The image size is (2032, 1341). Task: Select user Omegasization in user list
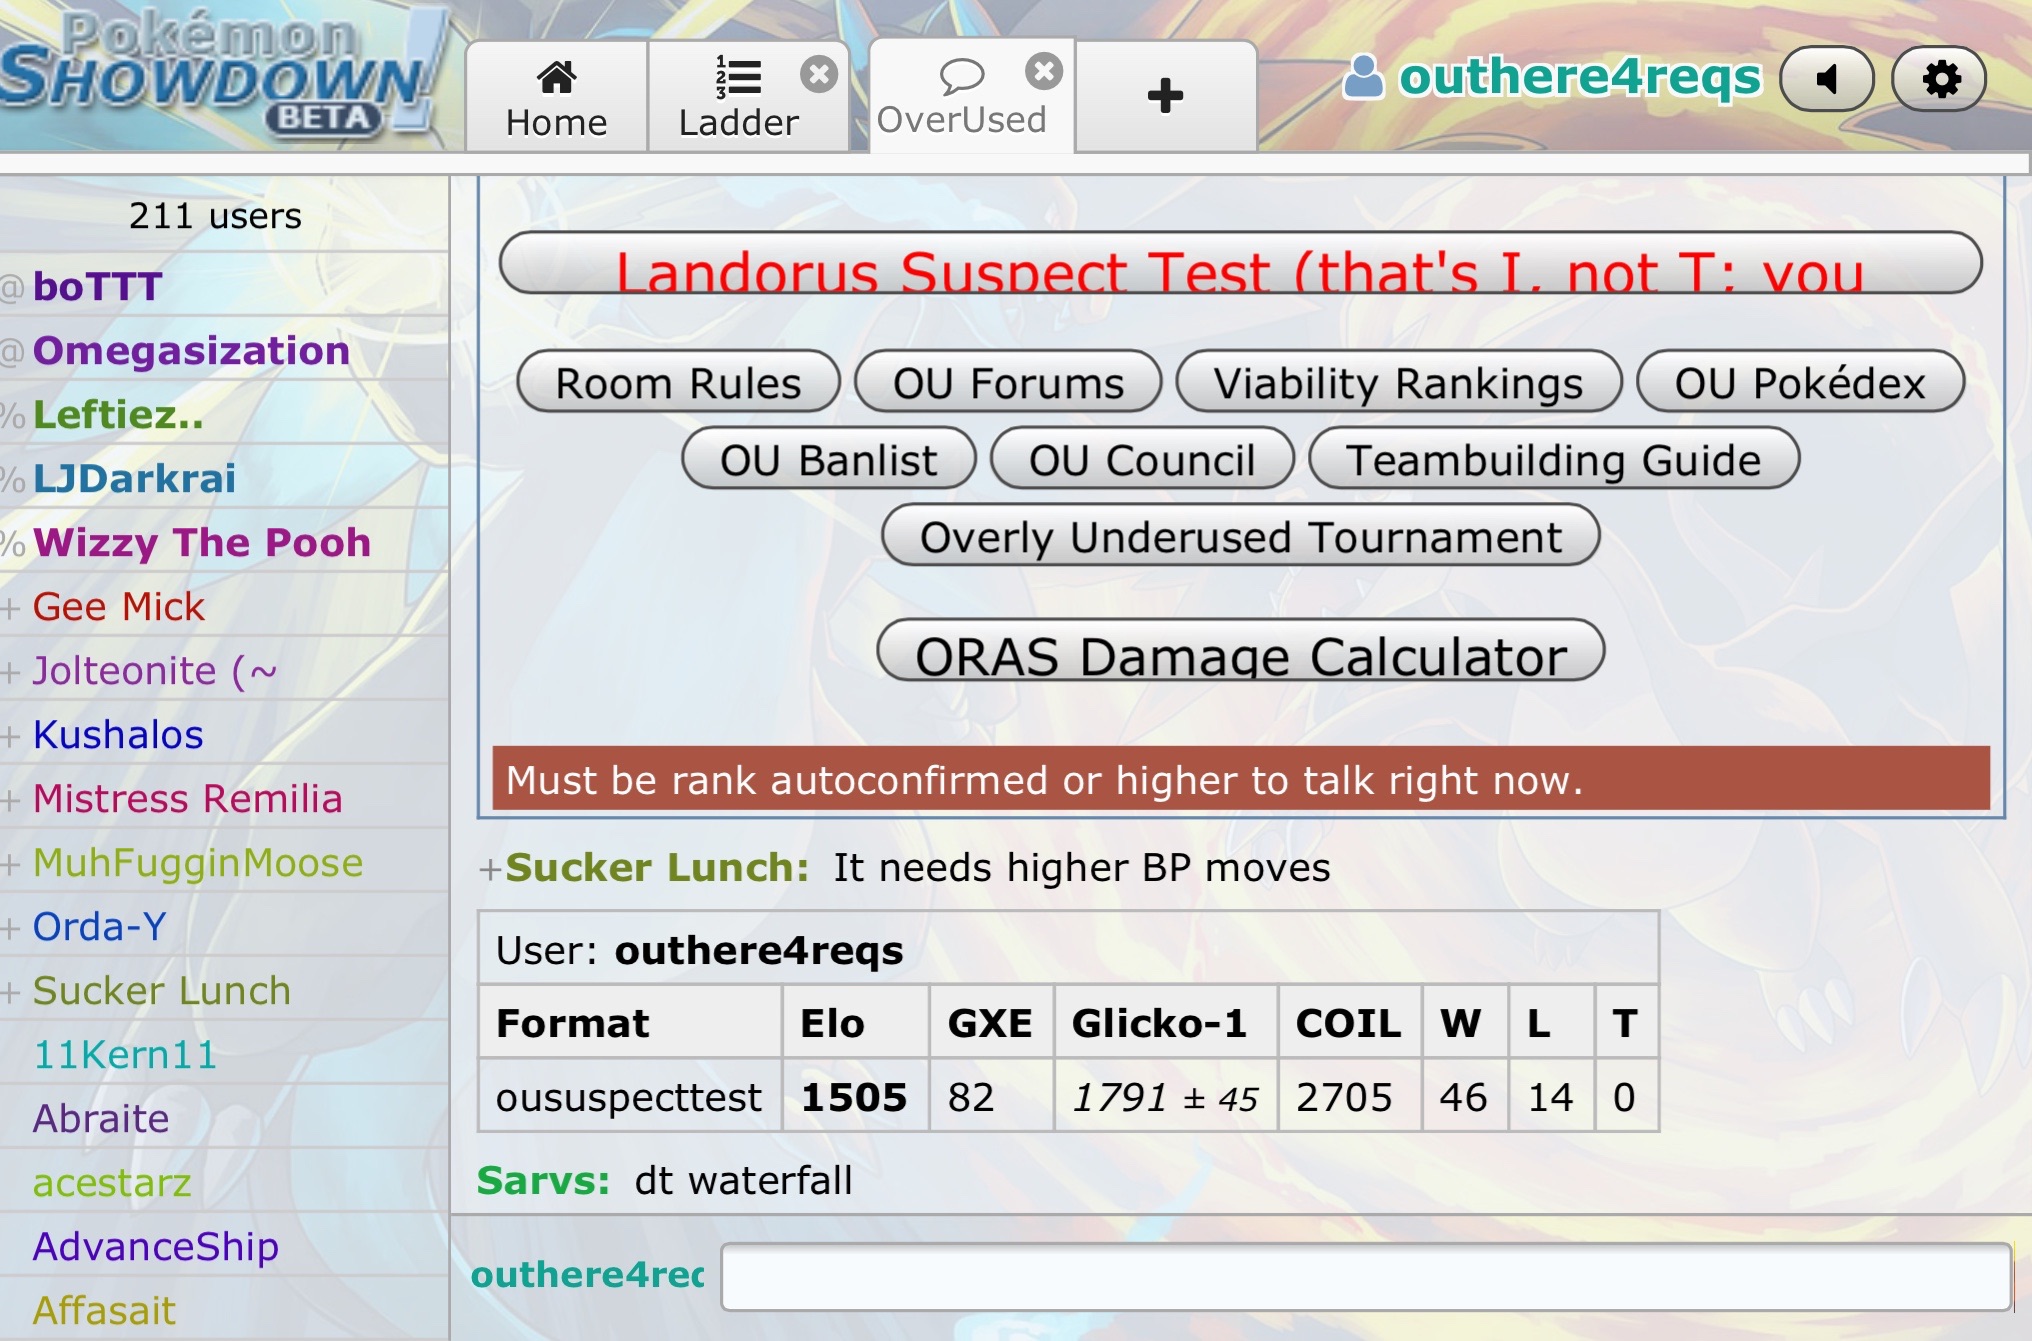[x=224, y=350]
